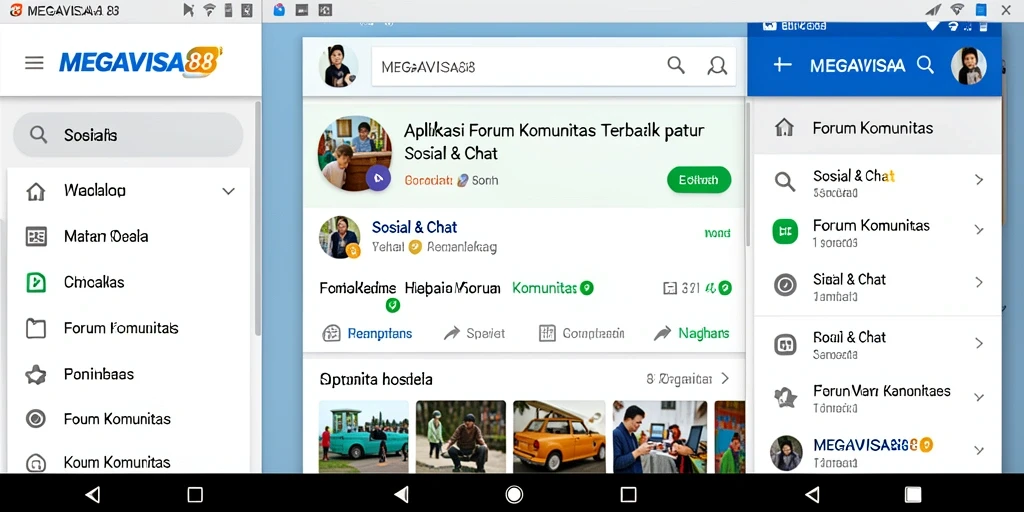Open the teal vintage car thumbnail
This screenshot has width=1024, height=512.
364,436
